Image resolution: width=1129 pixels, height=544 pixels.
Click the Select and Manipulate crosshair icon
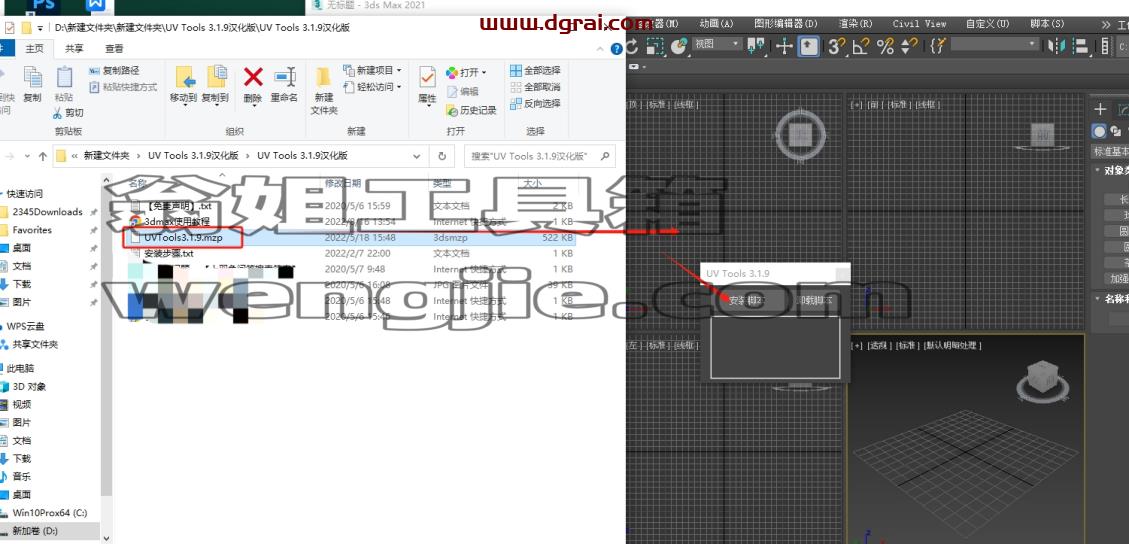(x=783, y=47)
